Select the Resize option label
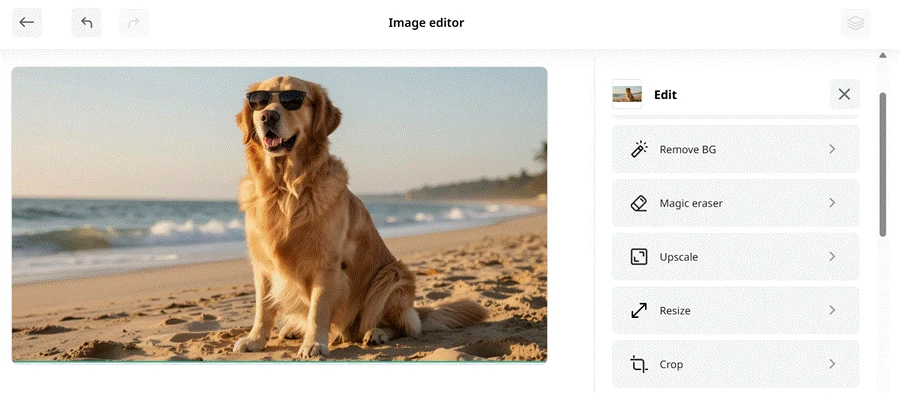Viewport: 900px width, 393px height. pyautogui.click(x=675, y=310)
